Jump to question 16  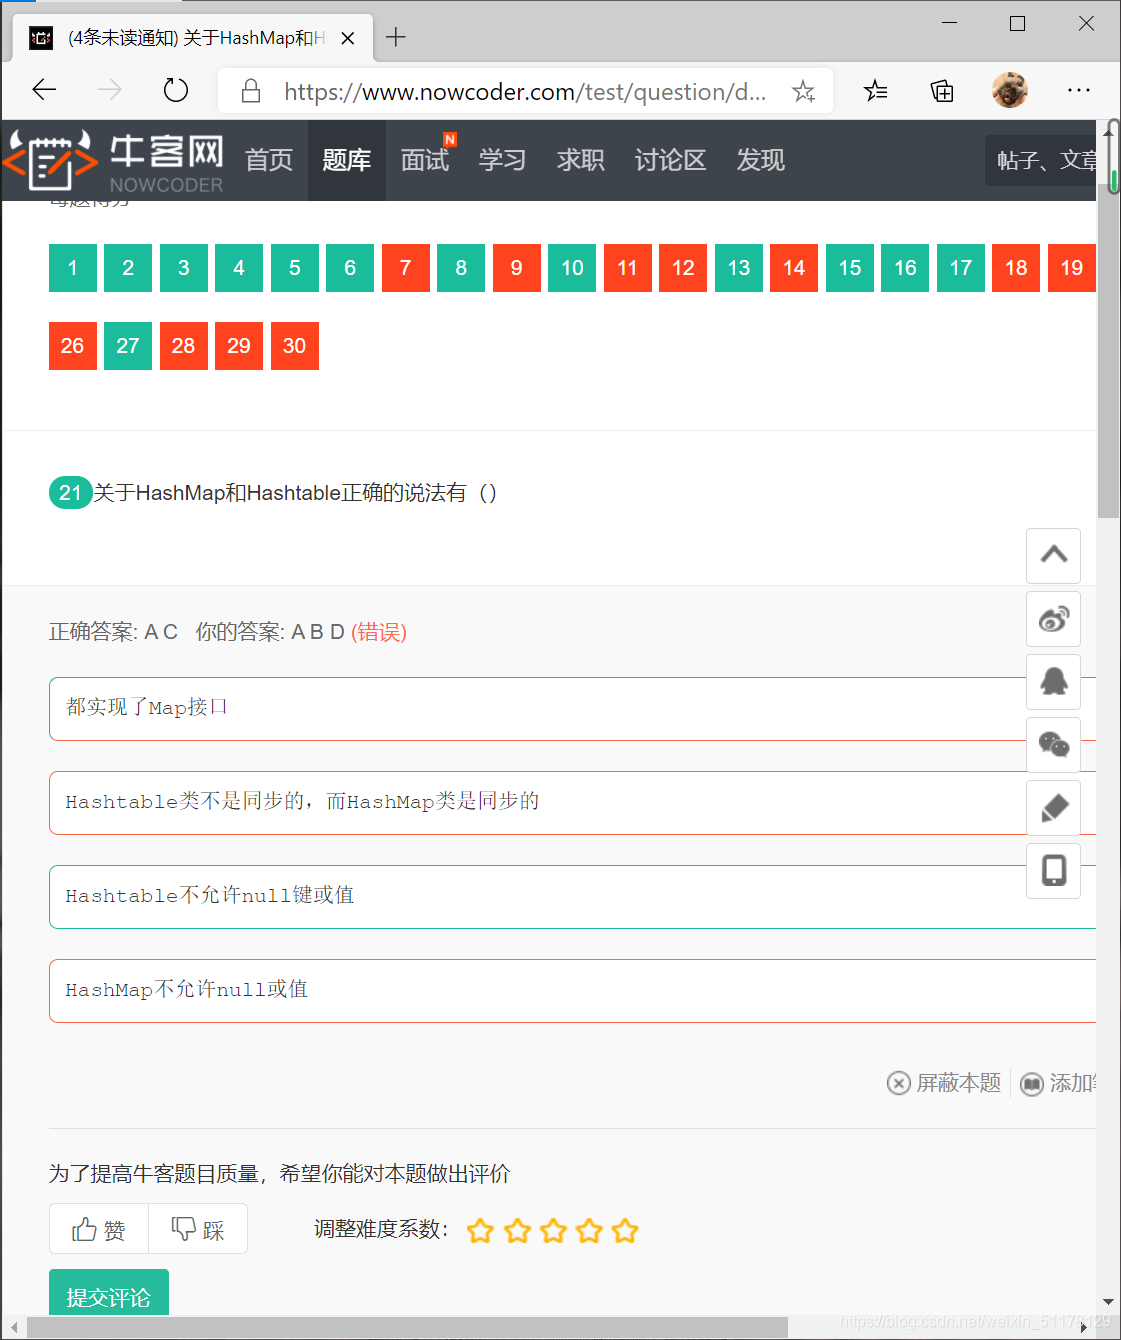[905, 268]
